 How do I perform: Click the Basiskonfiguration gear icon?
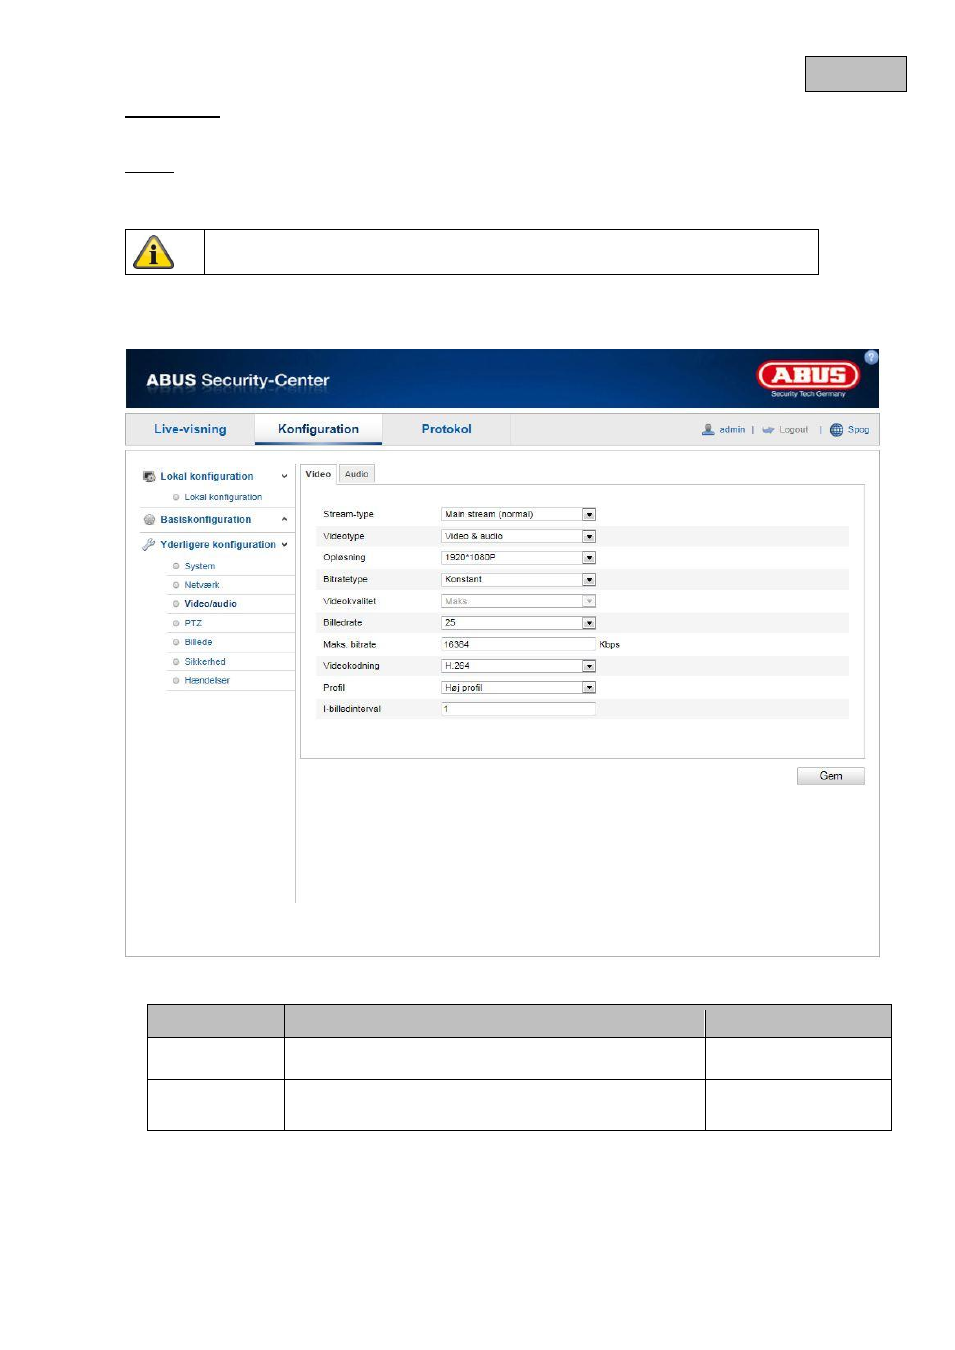coord(149,520)
